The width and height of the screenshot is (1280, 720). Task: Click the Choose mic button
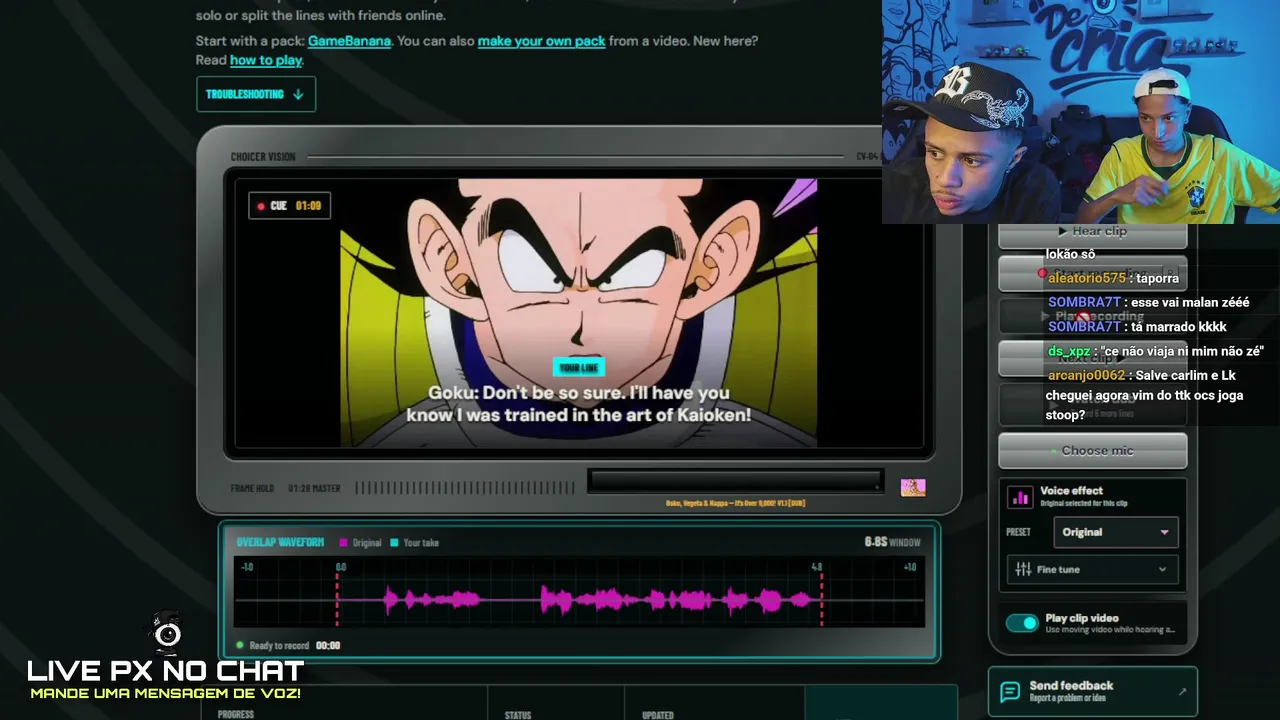pyautogui.click(x=1092, y=451)
